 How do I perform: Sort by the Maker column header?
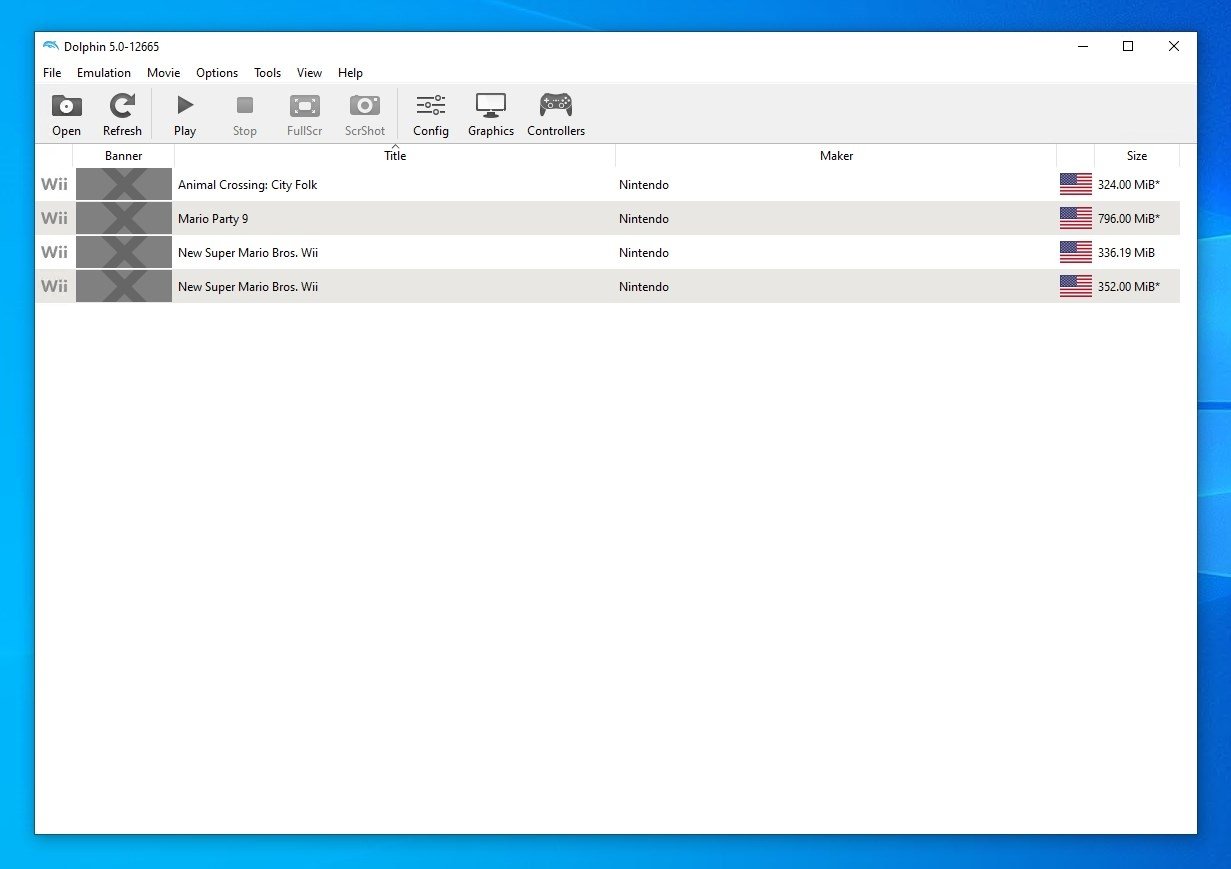coord(836,156)
